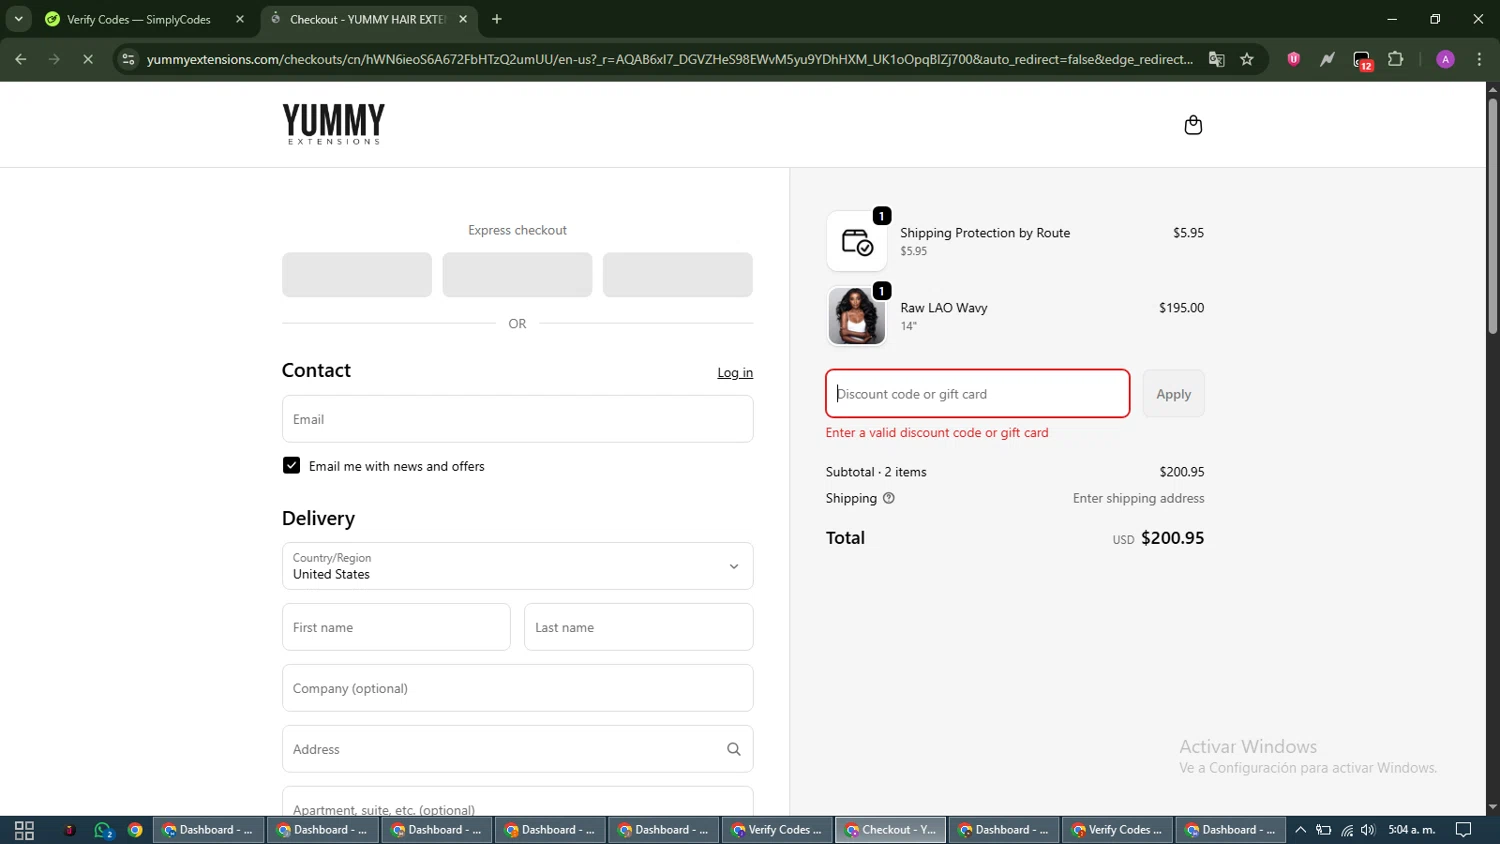This screenshot has width=1500, height=844.
Task: Close the Verify Codes — SimplyCodes tab
Action: [x=240, y=19]
